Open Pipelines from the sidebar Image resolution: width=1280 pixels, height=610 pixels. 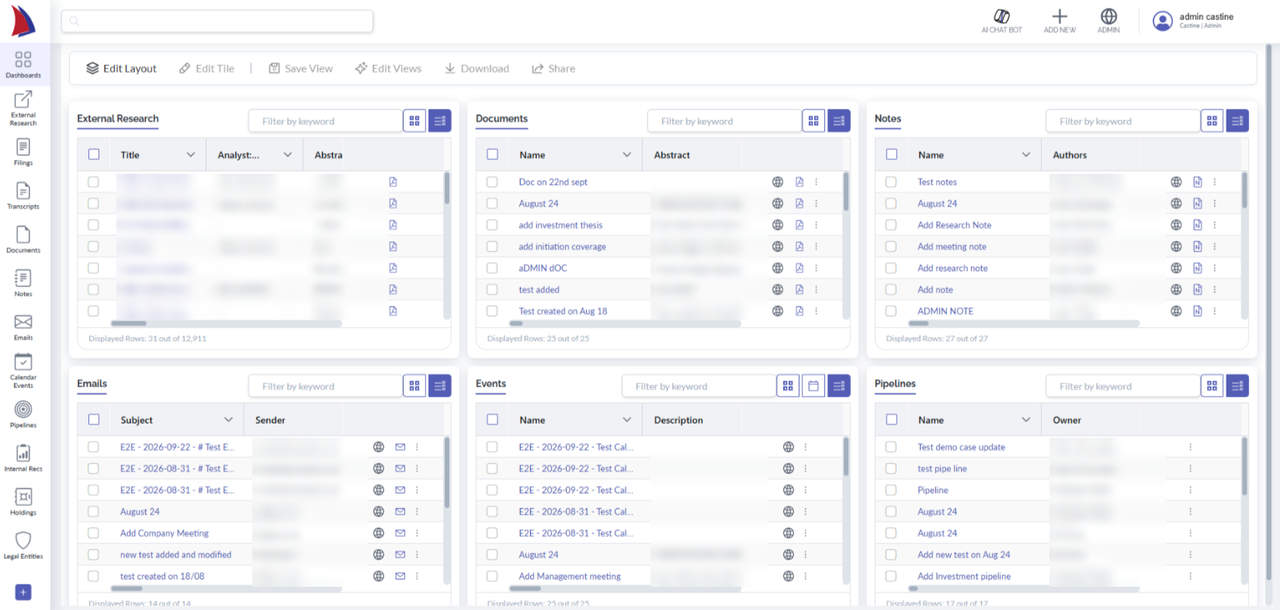click(x=23, y=415)
